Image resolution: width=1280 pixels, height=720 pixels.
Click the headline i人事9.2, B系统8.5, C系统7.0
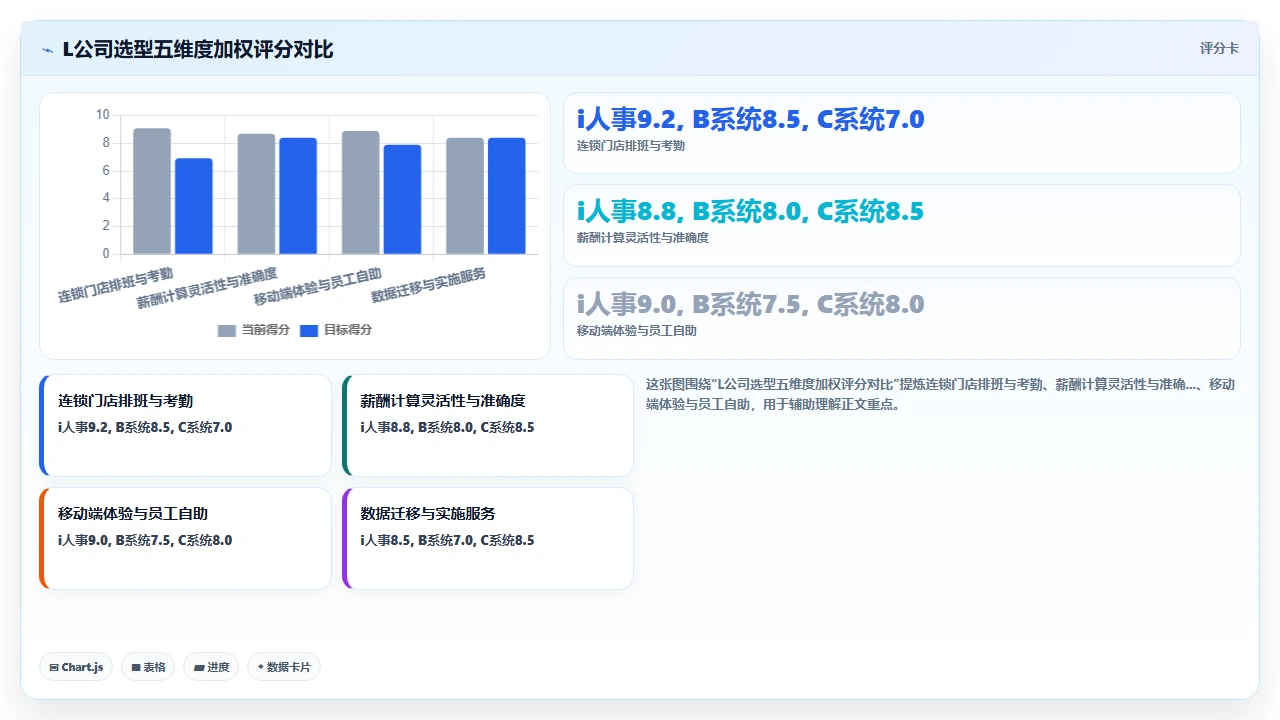click(750, 119)
